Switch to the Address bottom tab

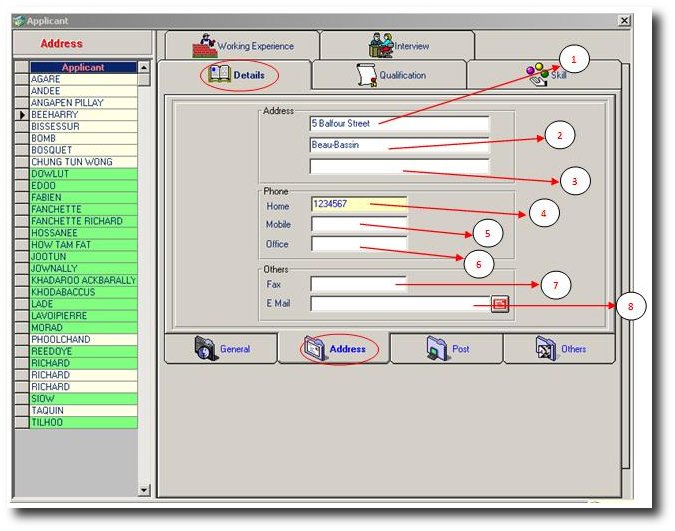click(x=334, y=349)
